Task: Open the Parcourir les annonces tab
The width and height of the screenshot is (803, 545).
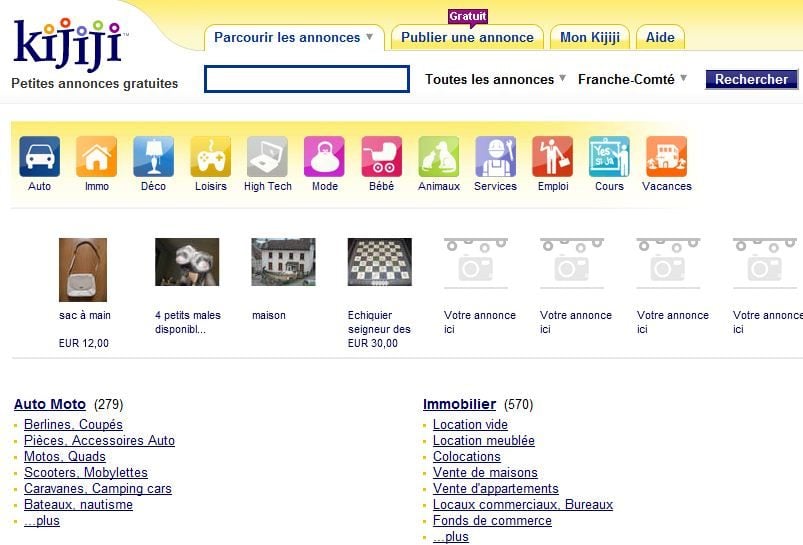Action: [294, 38]
